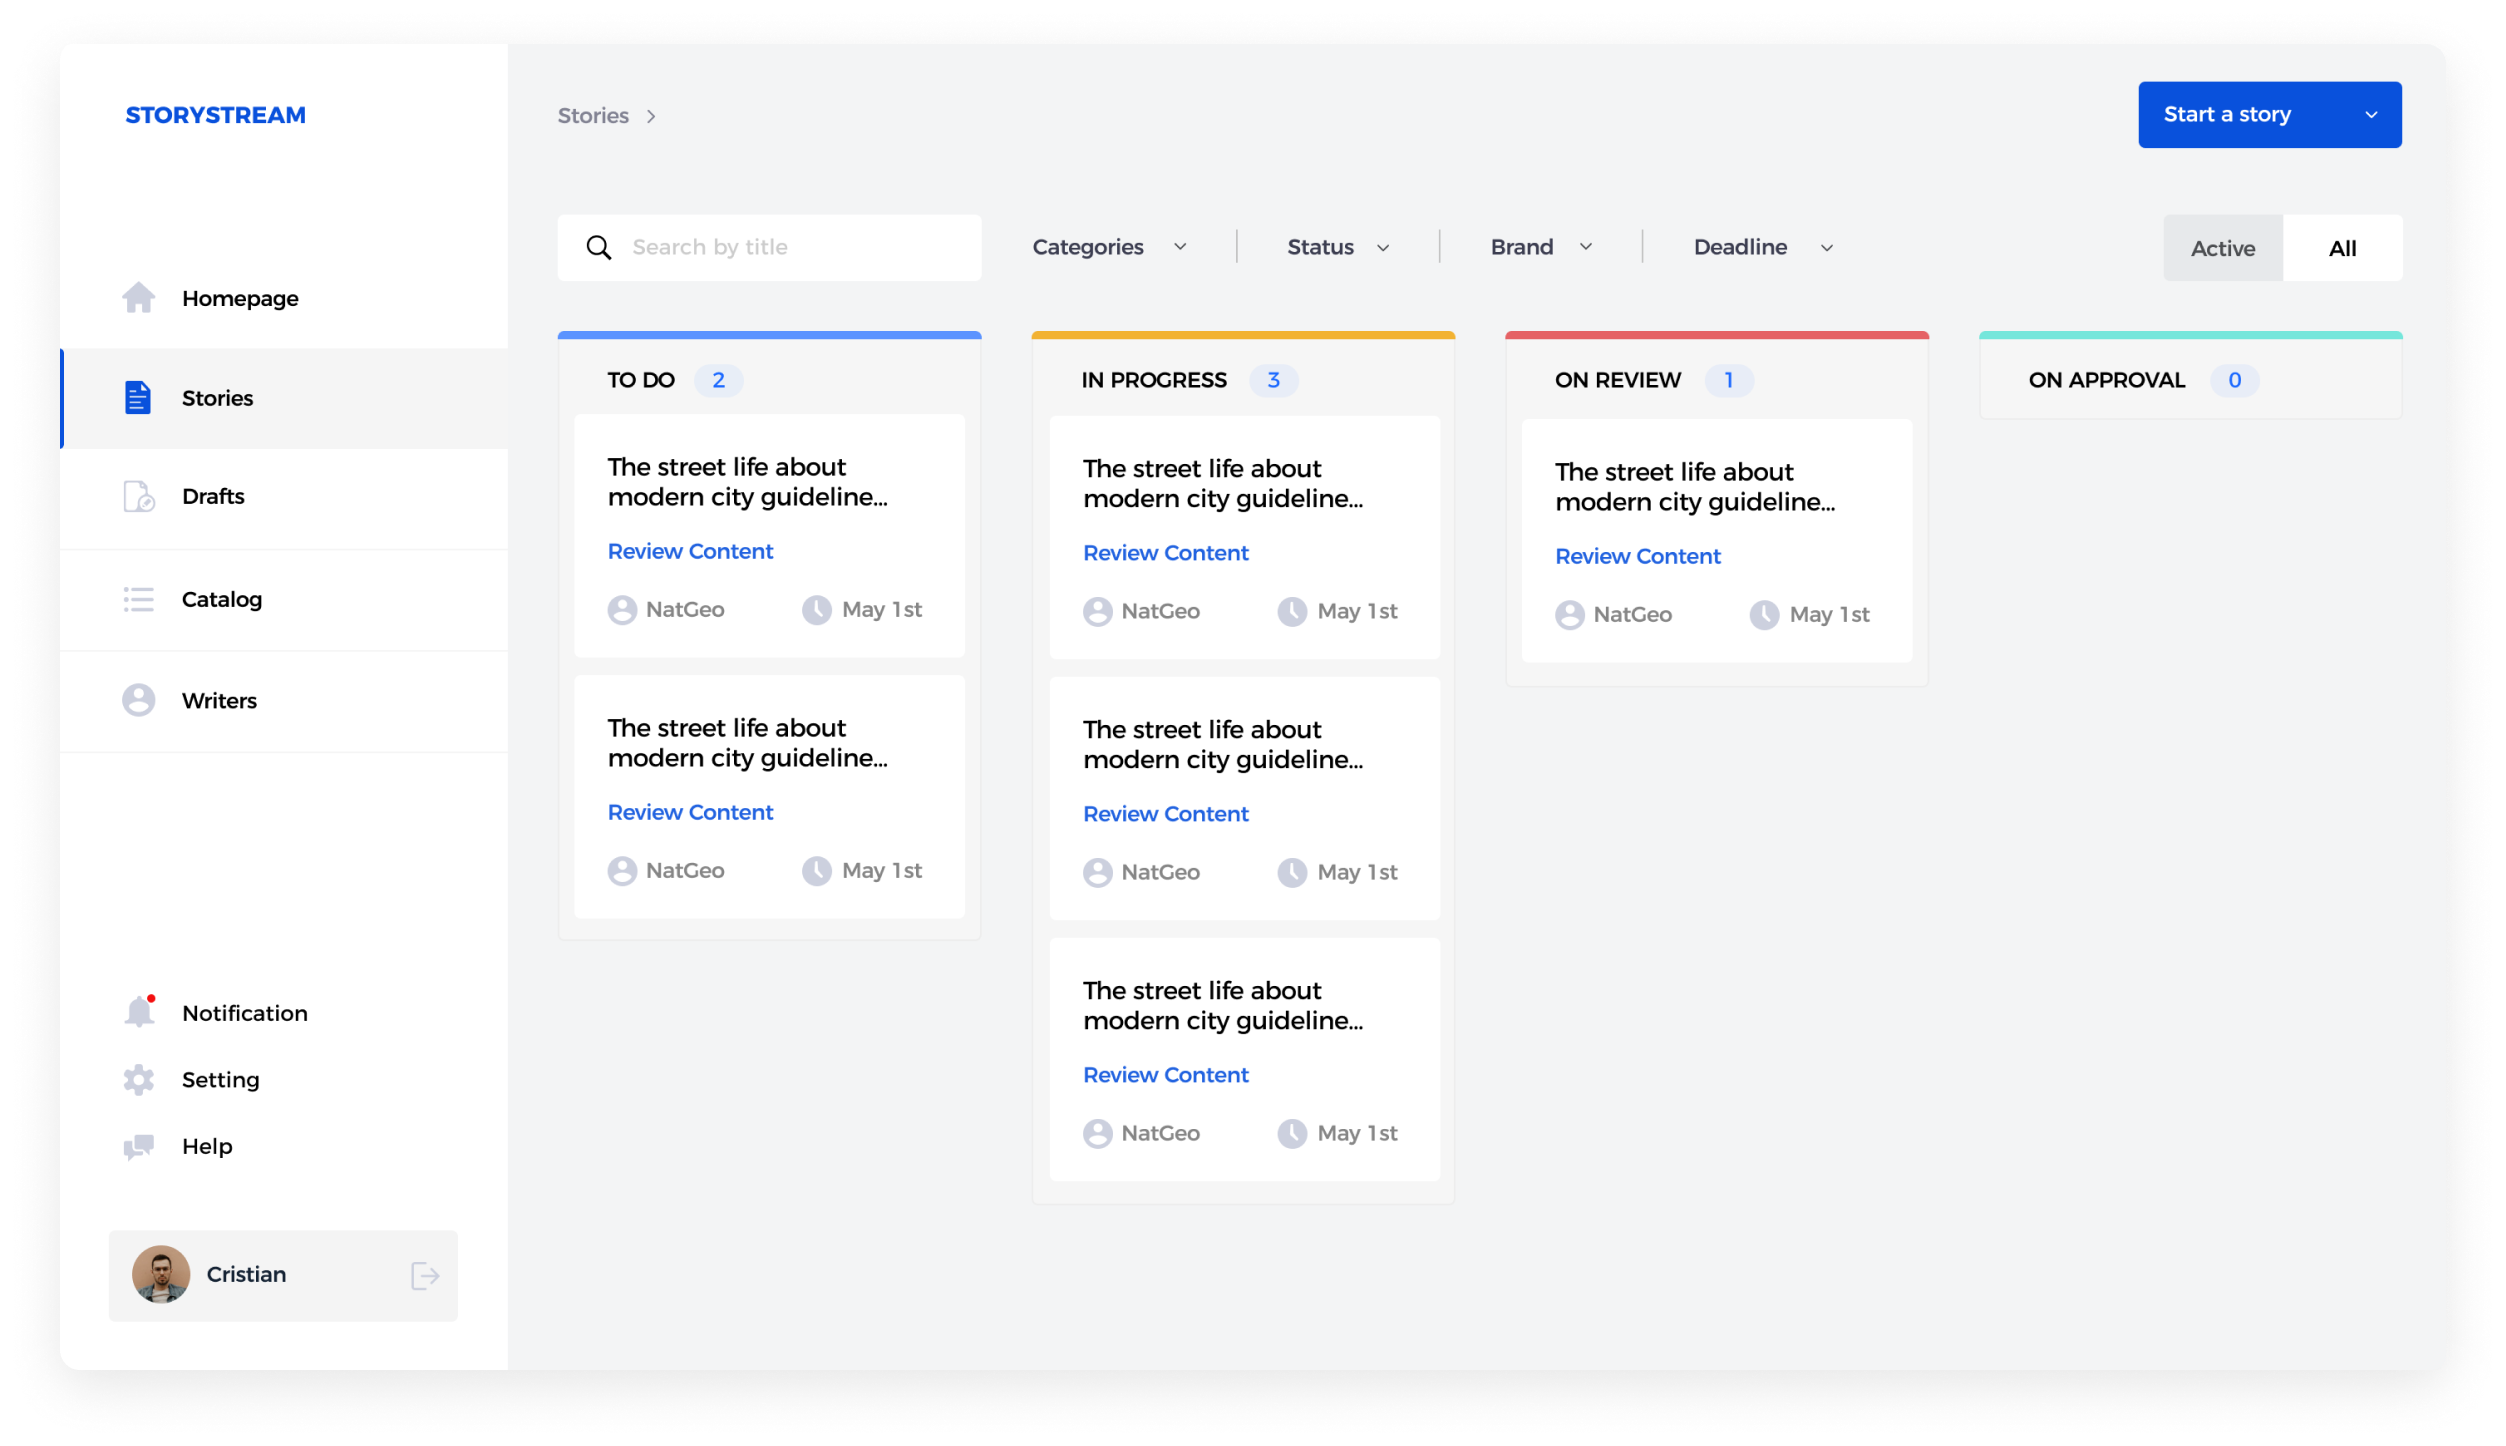The width and height of the screenshot is (2506, 1446).
Task: Click the Setting gear icon
Action: pyautogui.click(x=139, y=1080)
